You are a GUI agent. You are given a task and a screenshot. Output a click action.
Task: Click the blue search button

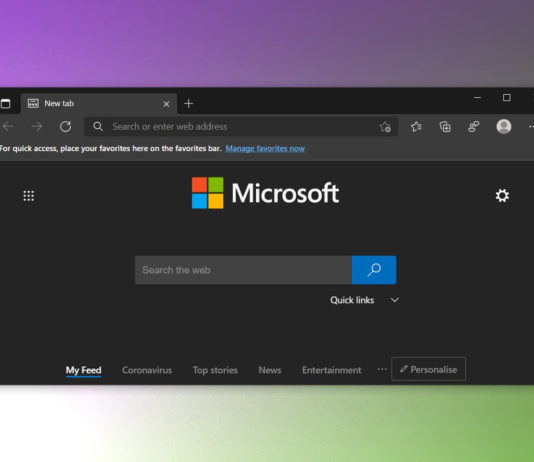click(374, 270)
